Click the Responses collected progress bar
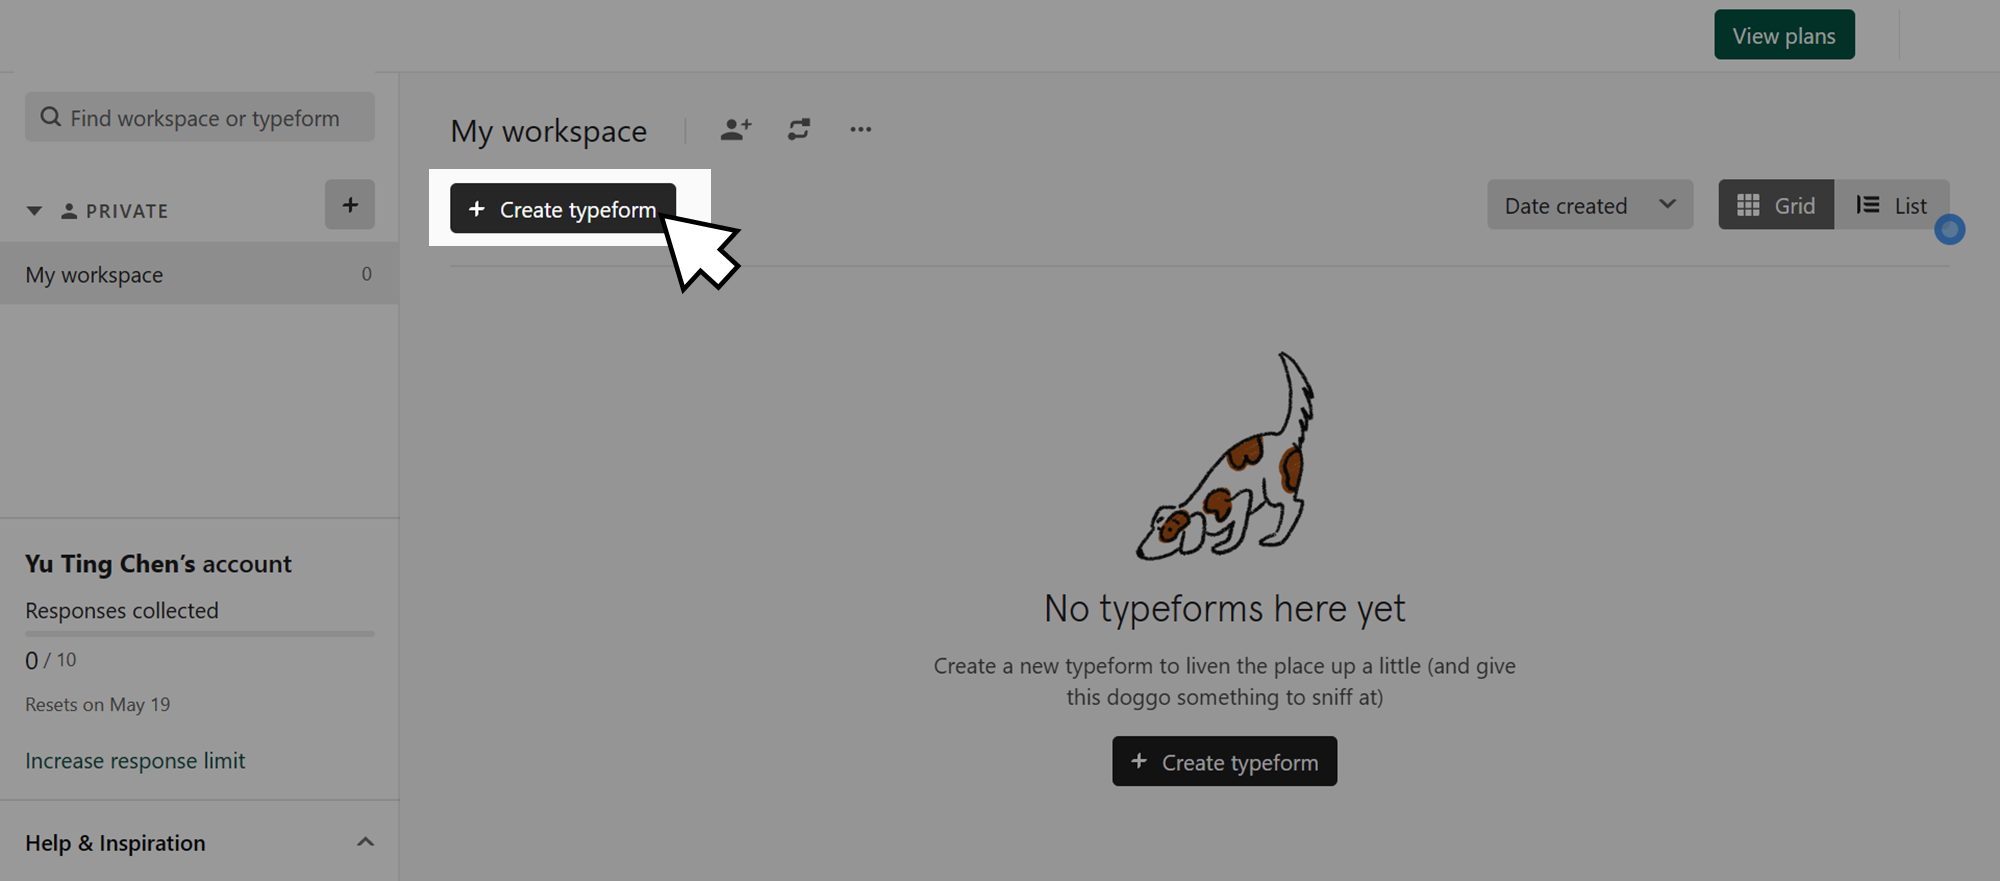This screenshot has height=881, width=2000. click(x=200, y=634)
